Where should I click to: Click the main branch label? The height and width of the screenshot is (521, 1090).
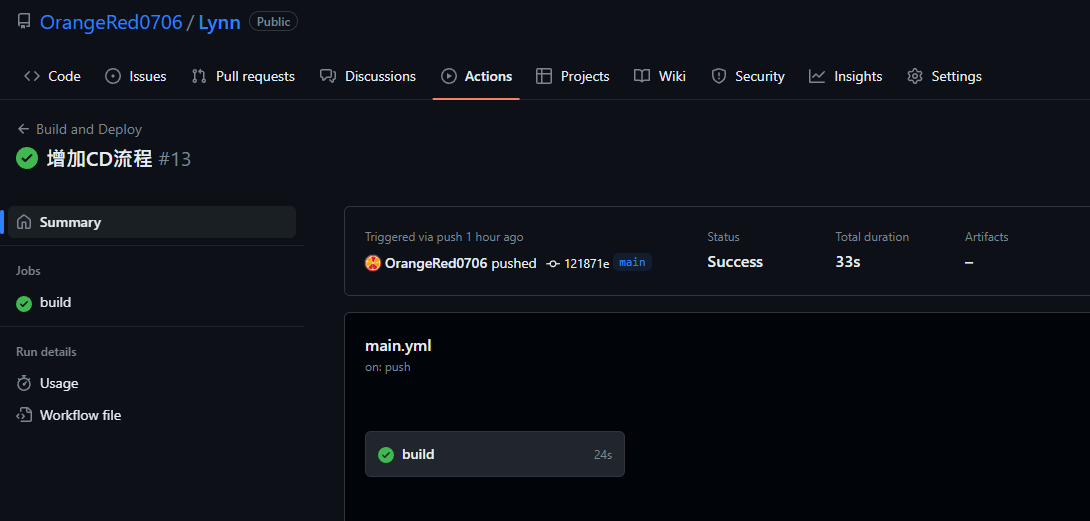coord(632,262)
